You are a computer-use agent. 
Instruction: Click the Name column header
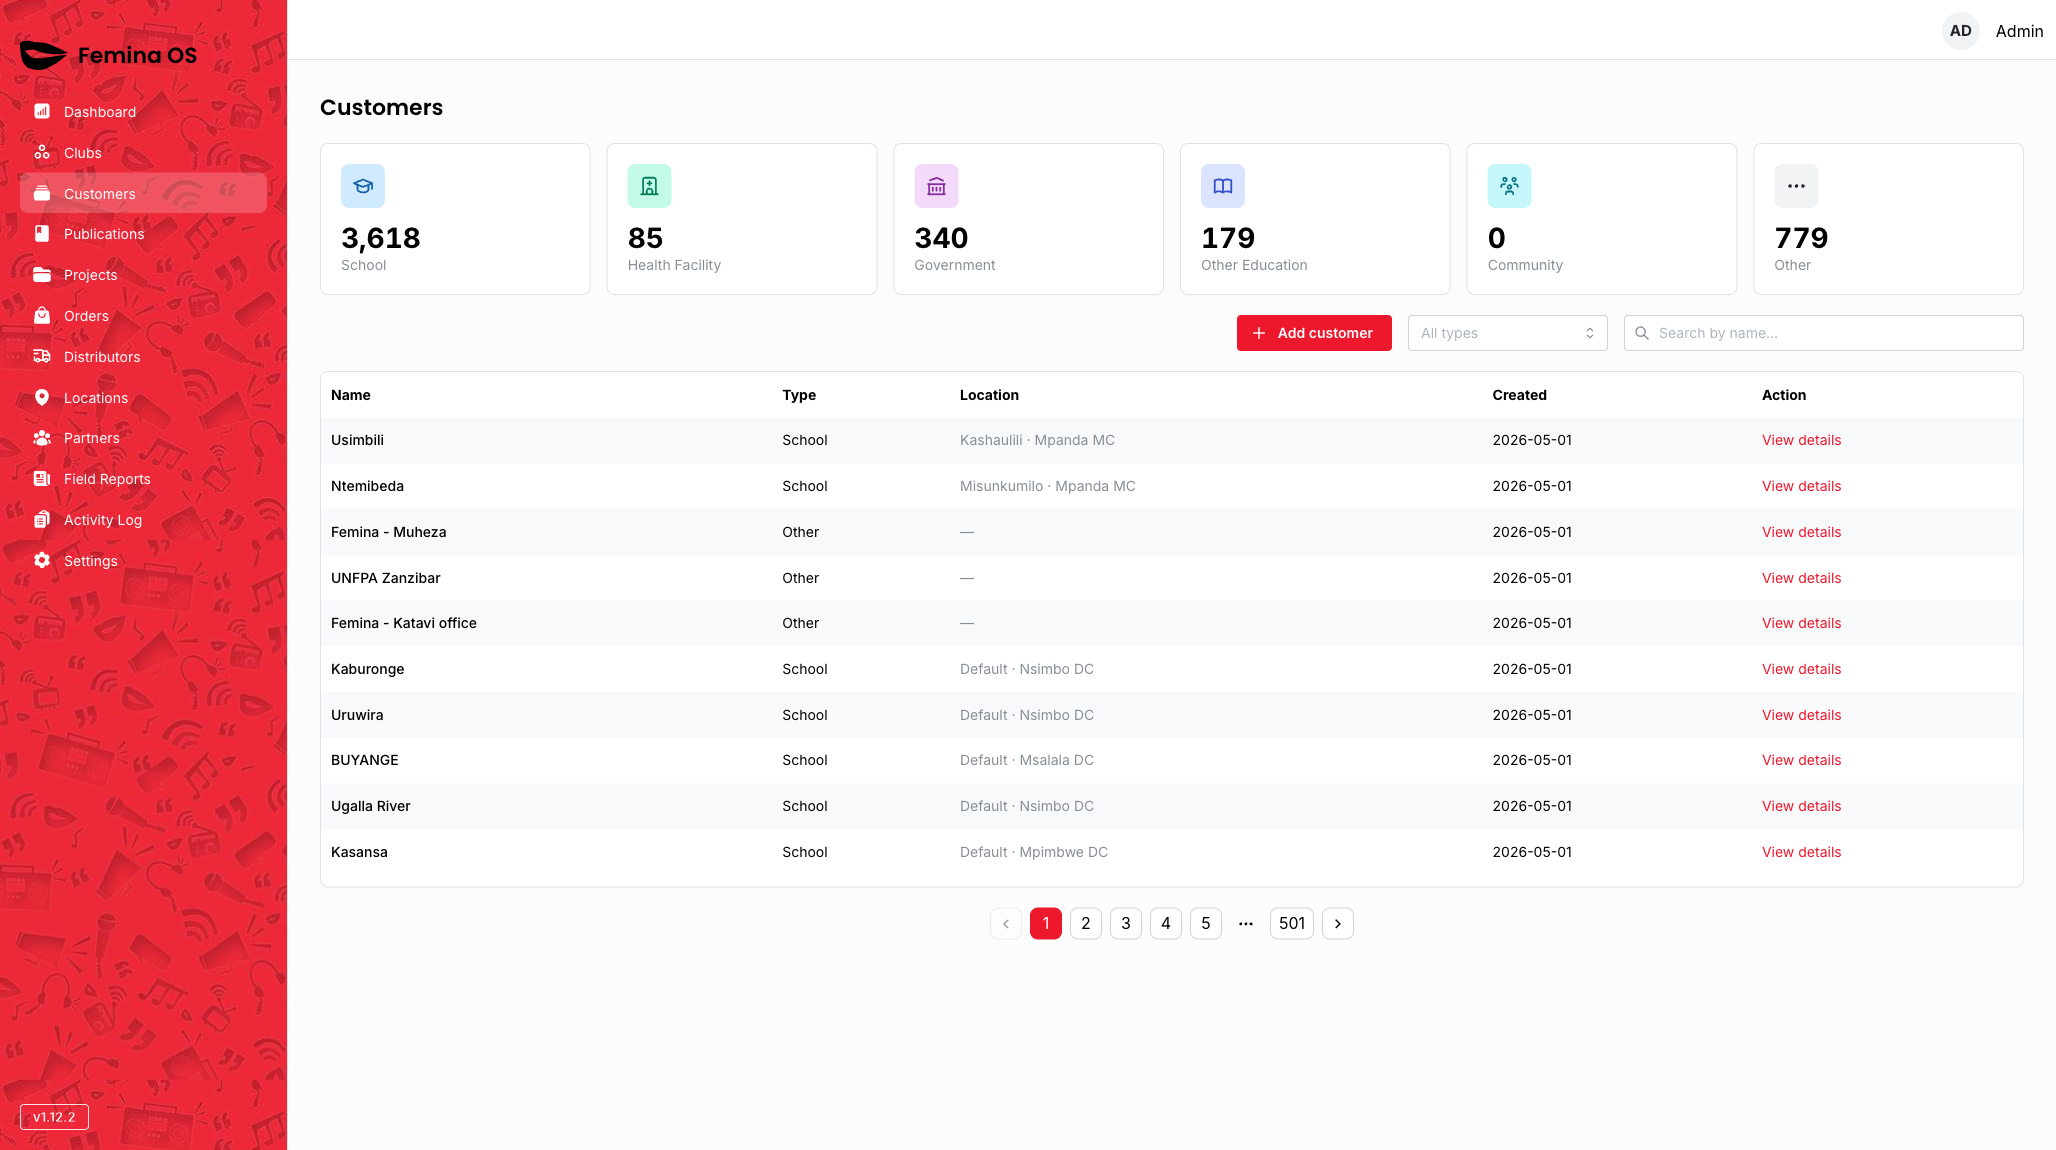350,395
